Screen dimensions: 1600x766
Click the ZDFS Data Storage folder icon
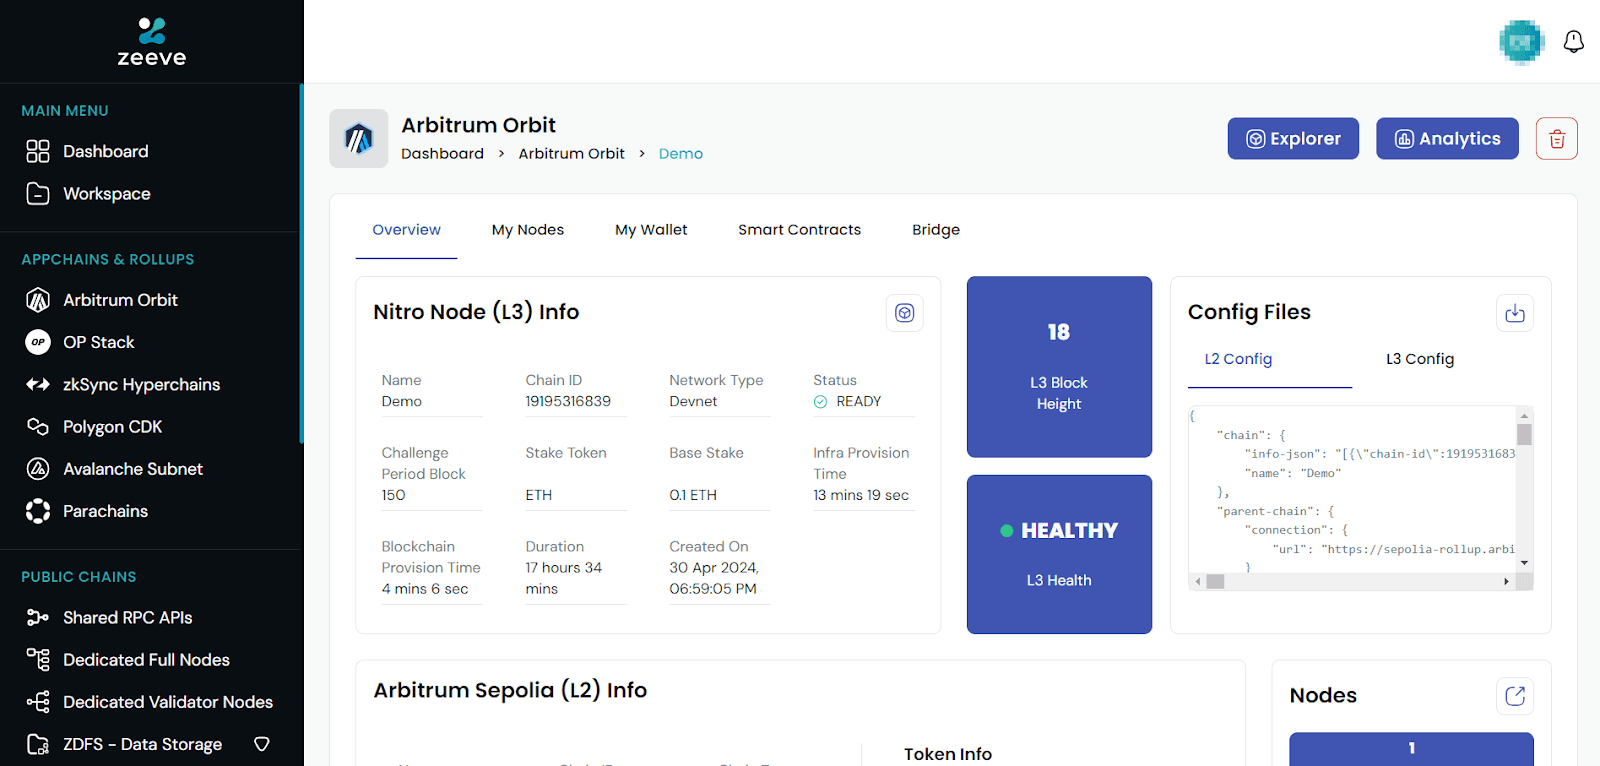coord(38,744)
